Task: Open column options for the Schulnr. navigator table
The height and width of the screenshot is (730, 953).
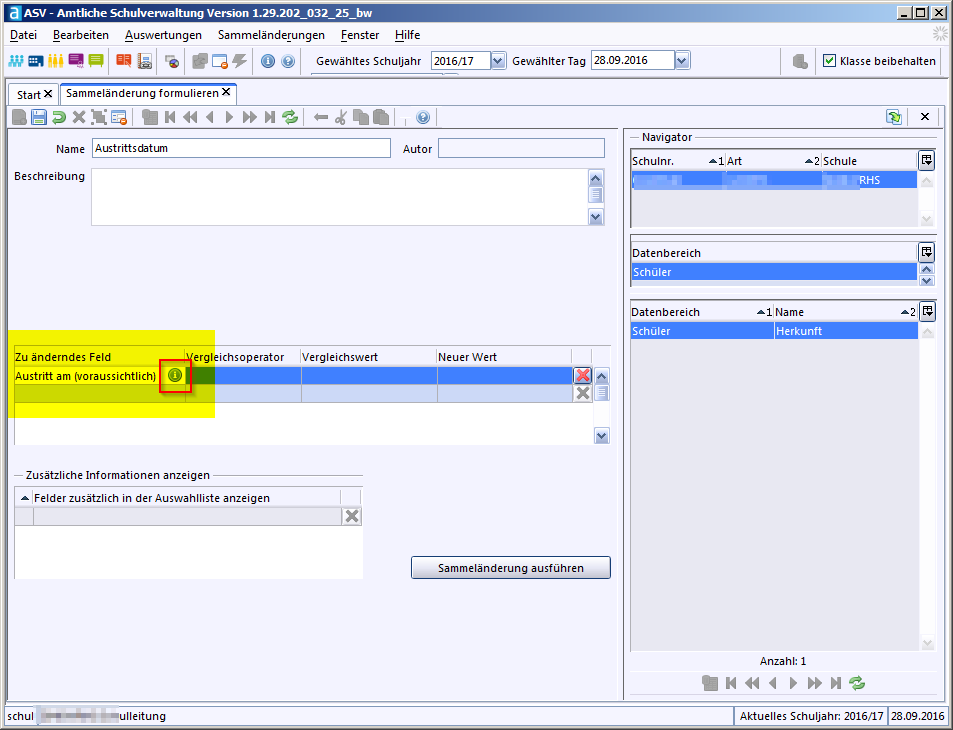Action: 926,160
